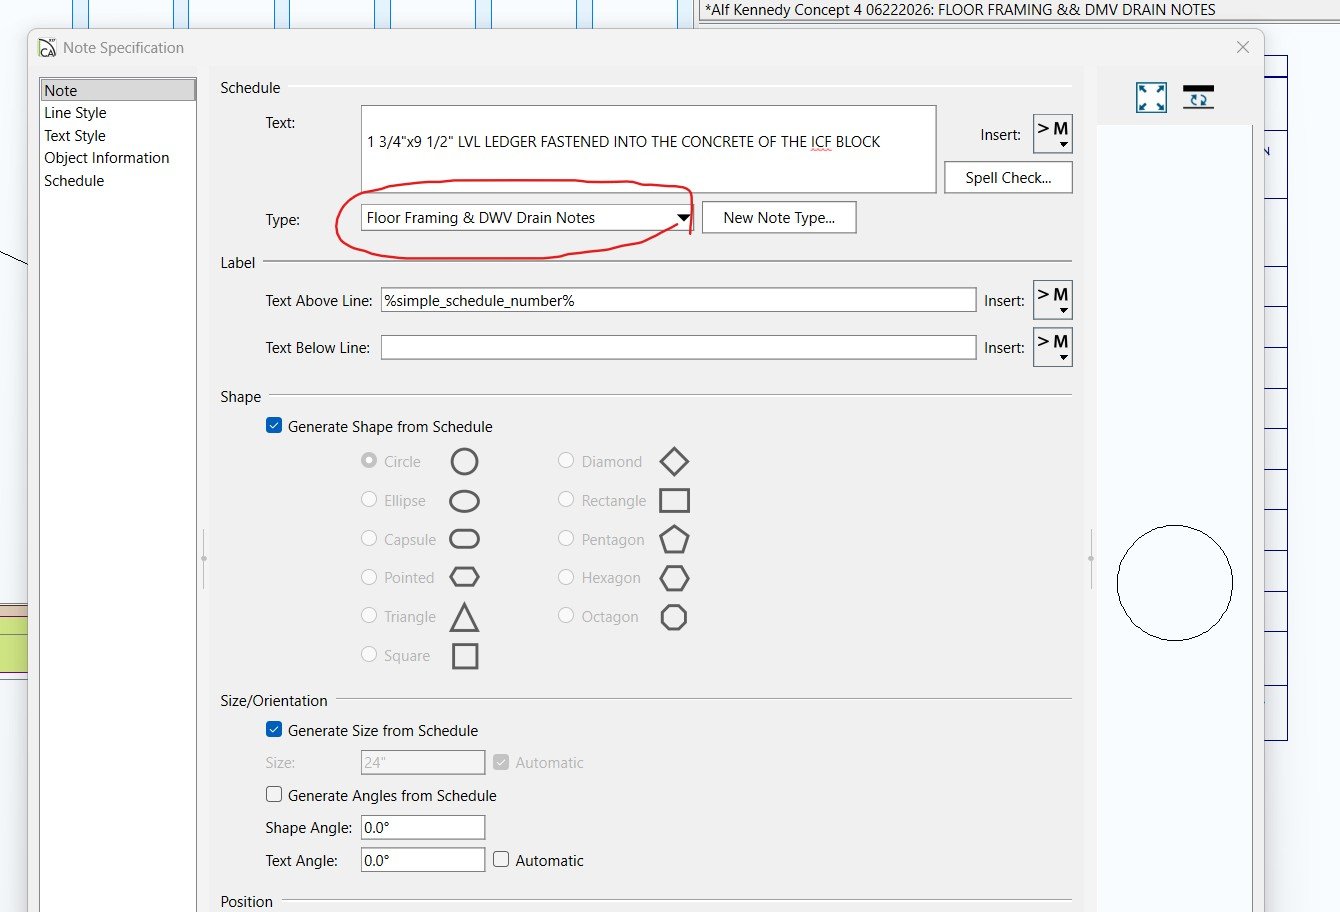Select the Octagon shape icon

point(674,617)
